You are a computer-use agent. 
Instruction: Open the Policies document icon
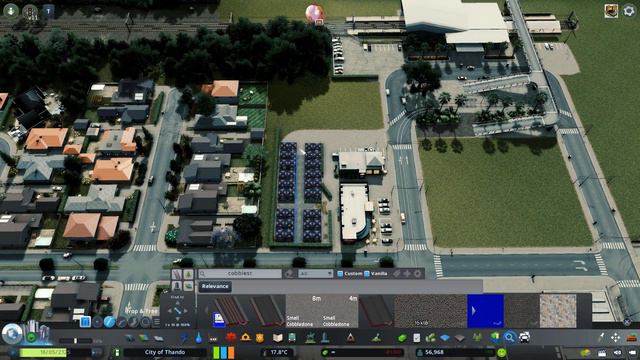pos(416,338)
